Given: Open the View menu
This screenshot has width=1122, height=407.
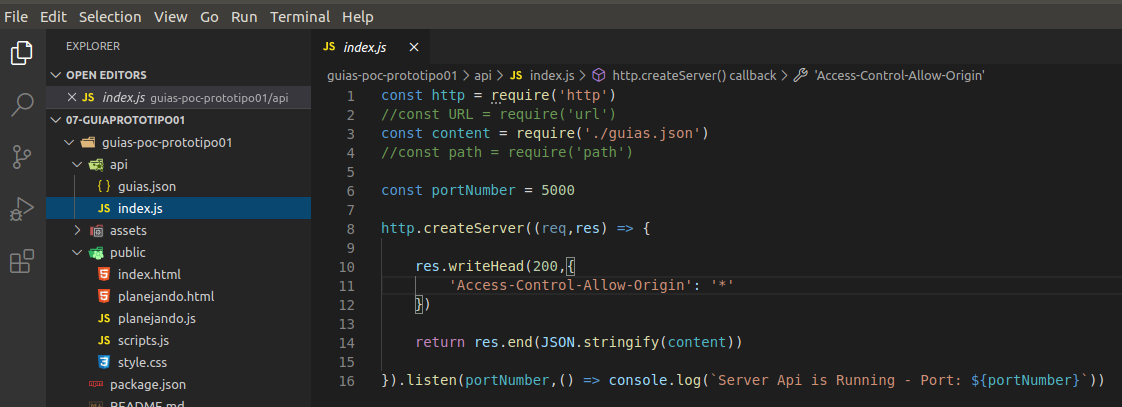Looking at the screenshot, I should 171,16.
